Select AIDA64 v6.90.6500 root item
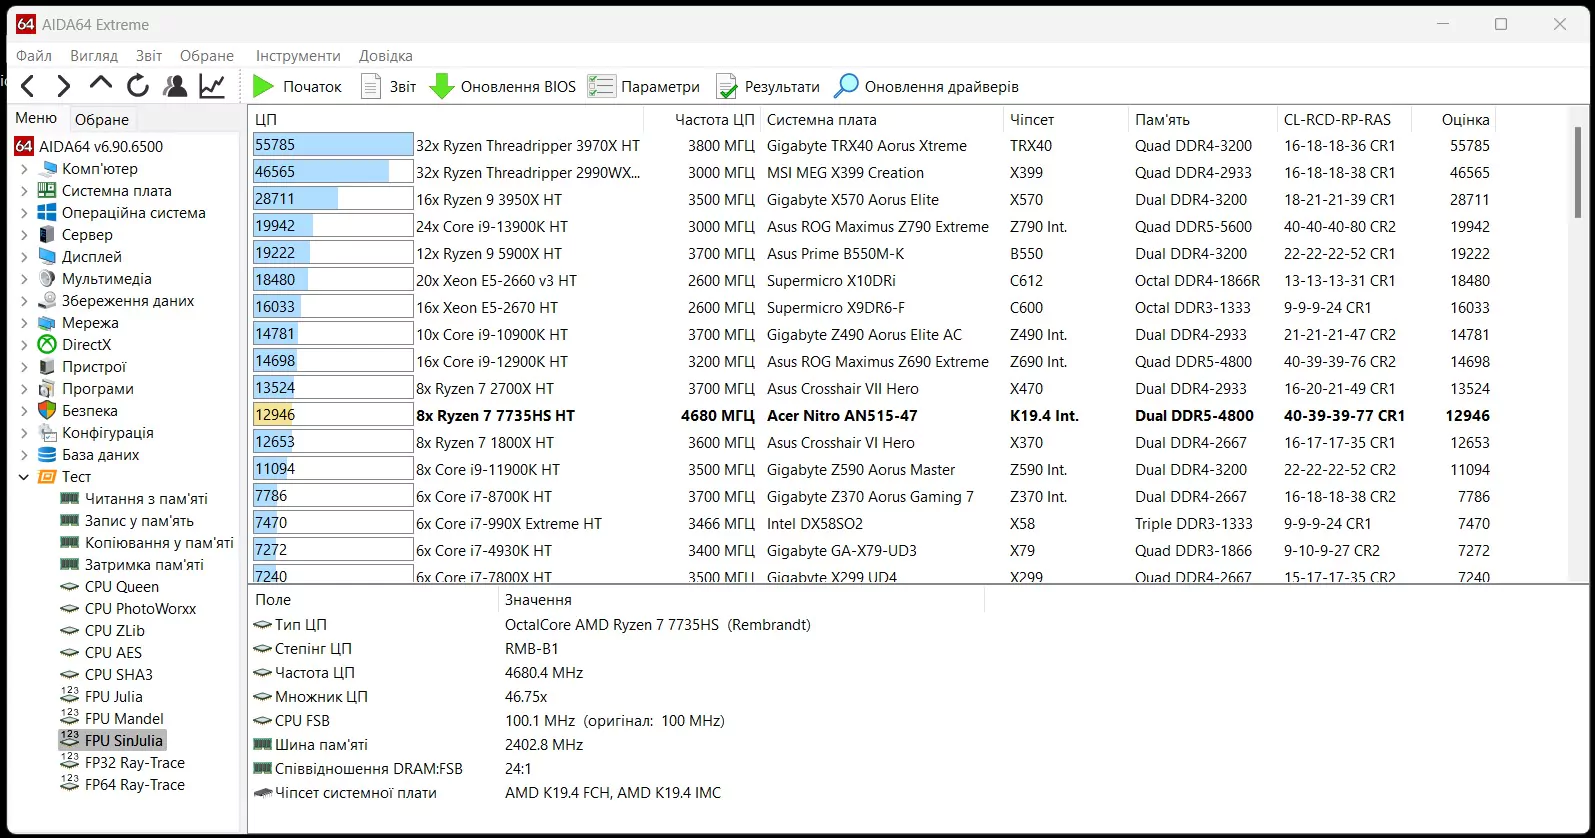This screenshot has width=1595, height=838. [x=89, y=147]
